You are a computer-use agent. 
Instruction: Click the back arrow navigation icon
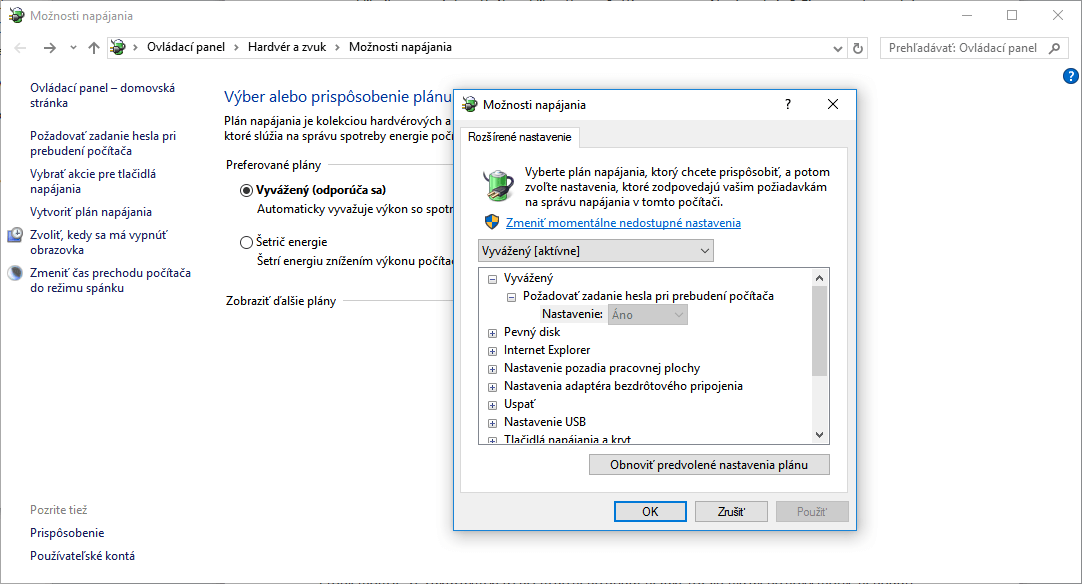21,48
